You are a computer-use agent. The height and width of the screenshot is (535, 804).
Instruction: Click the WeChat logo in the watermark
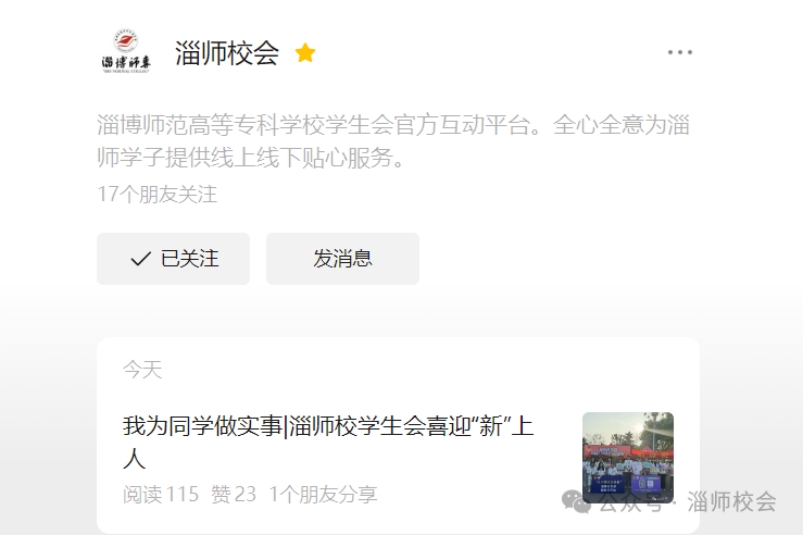[576, 501]
